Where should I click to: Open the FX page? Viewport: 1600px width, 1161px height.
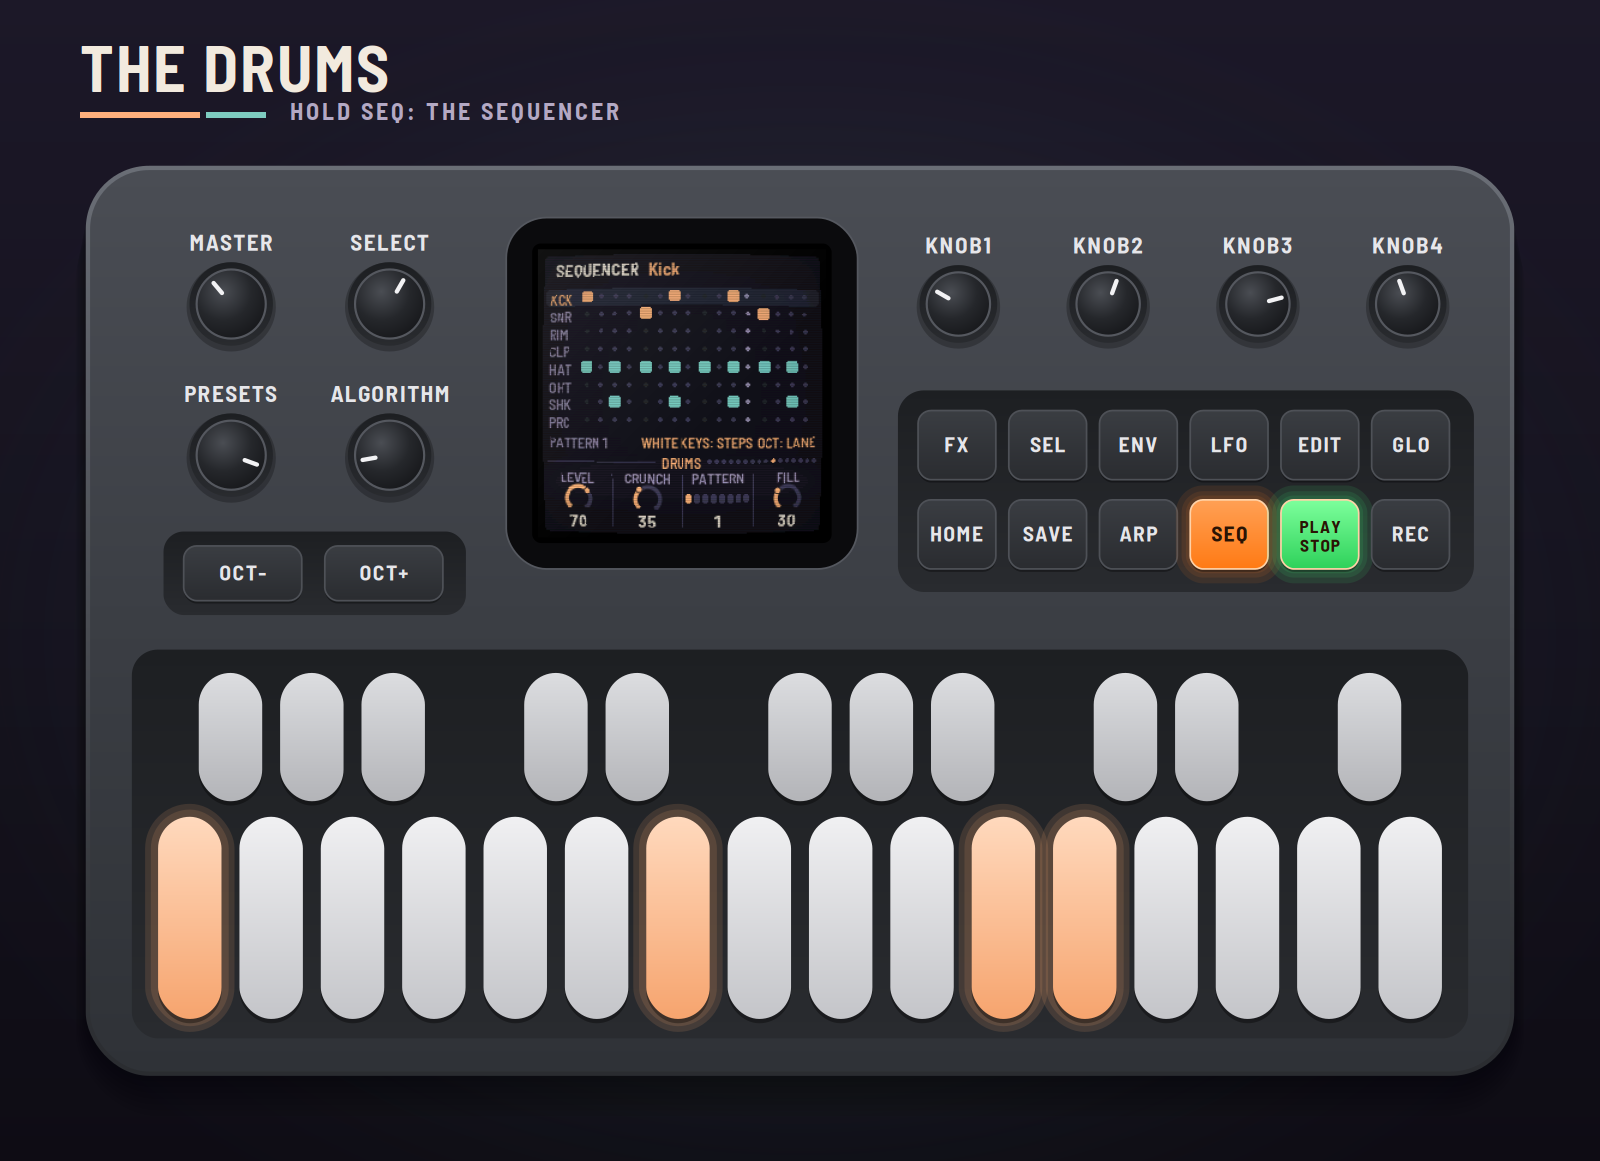[x=957, y=445]
